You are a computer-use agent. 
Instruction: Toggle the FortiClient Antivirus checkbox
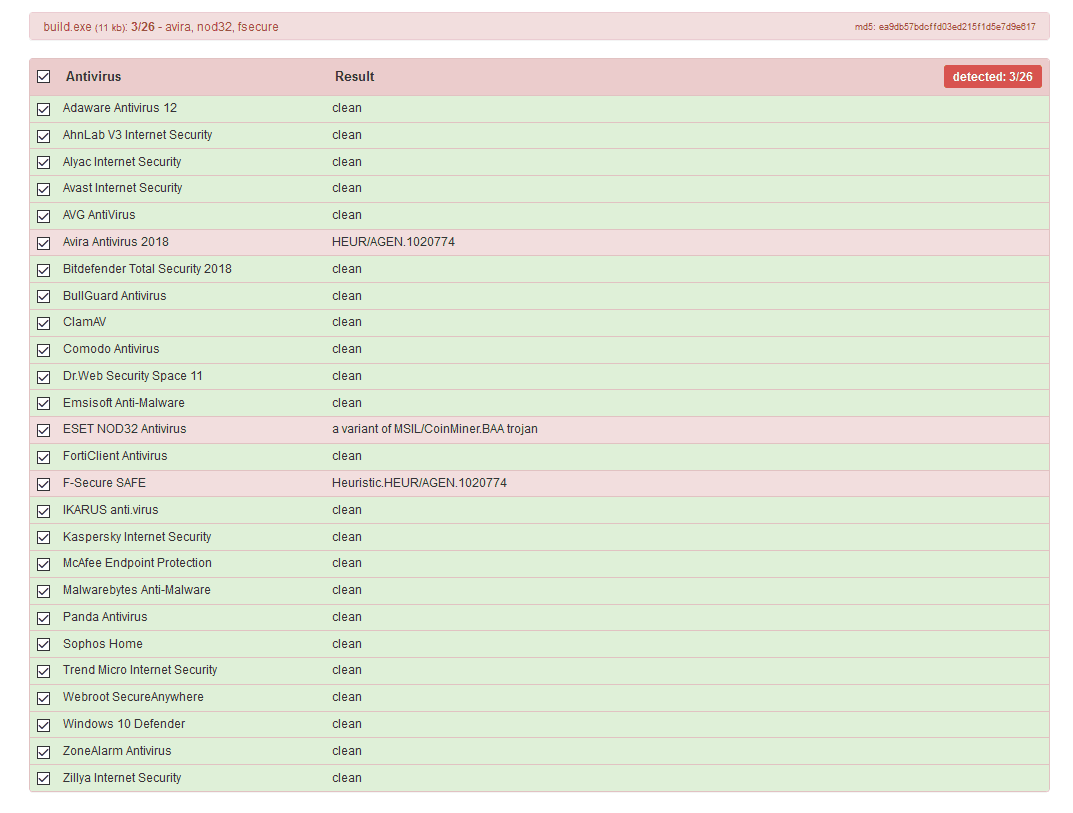click(x=44, y=457)
